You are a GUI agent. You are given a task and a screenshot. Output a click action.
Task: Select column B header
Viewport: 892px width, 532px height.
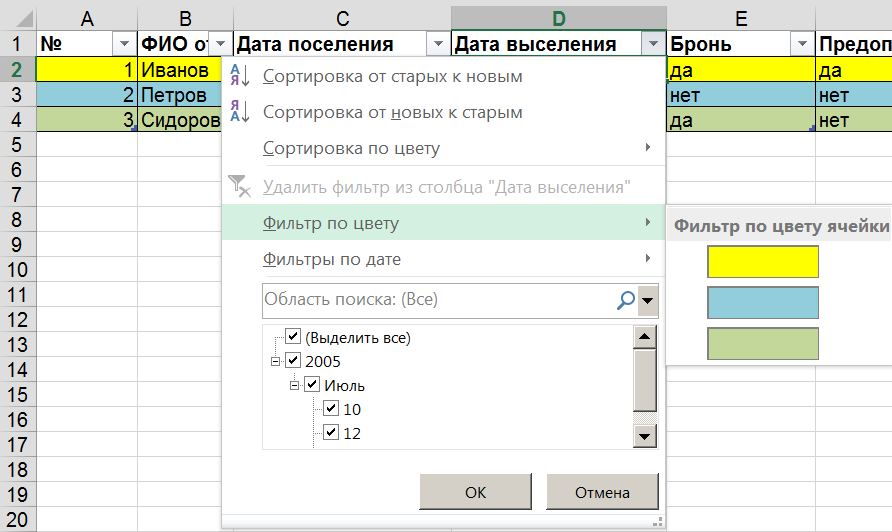click(x=185, y=19)
